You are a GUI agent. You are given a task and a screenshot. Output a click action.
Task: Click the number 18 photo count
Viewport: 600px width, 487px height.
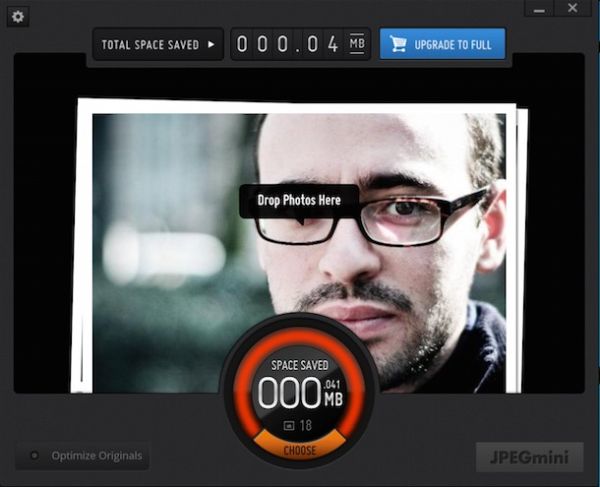[x=307, y=425]
